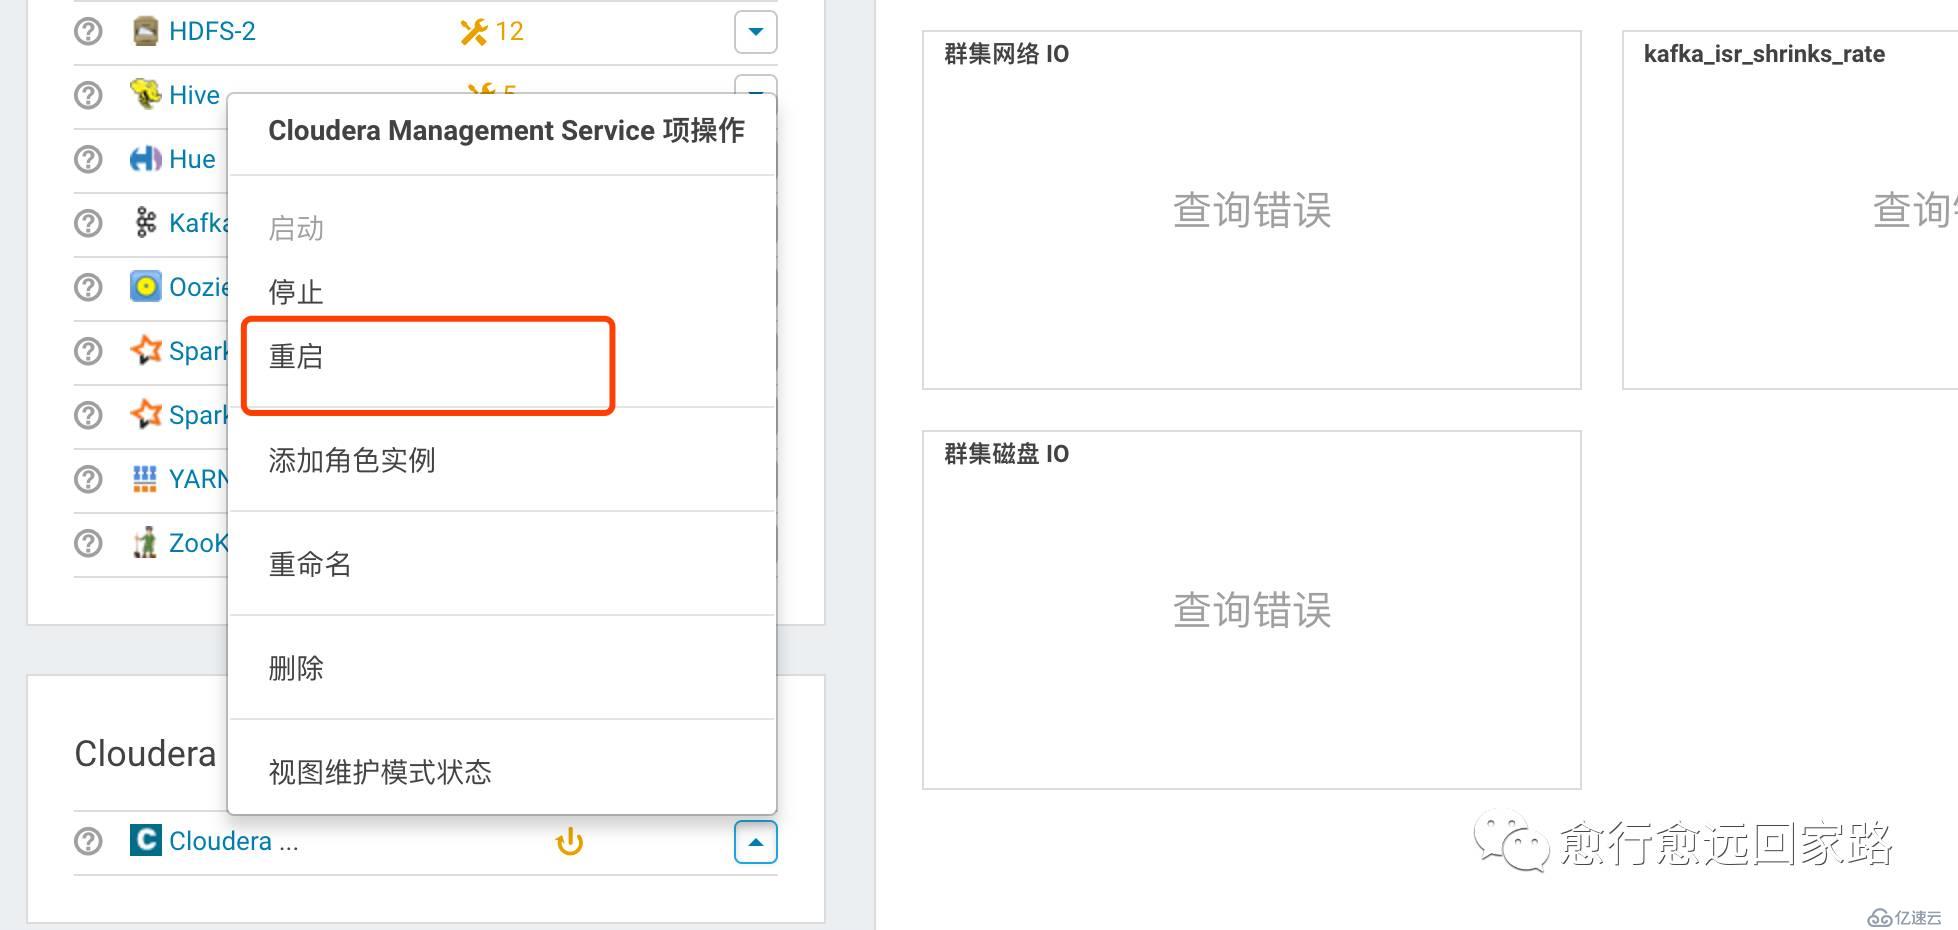
Task: Click the 群集磁盘 IO chart area
Action: 1251,610
